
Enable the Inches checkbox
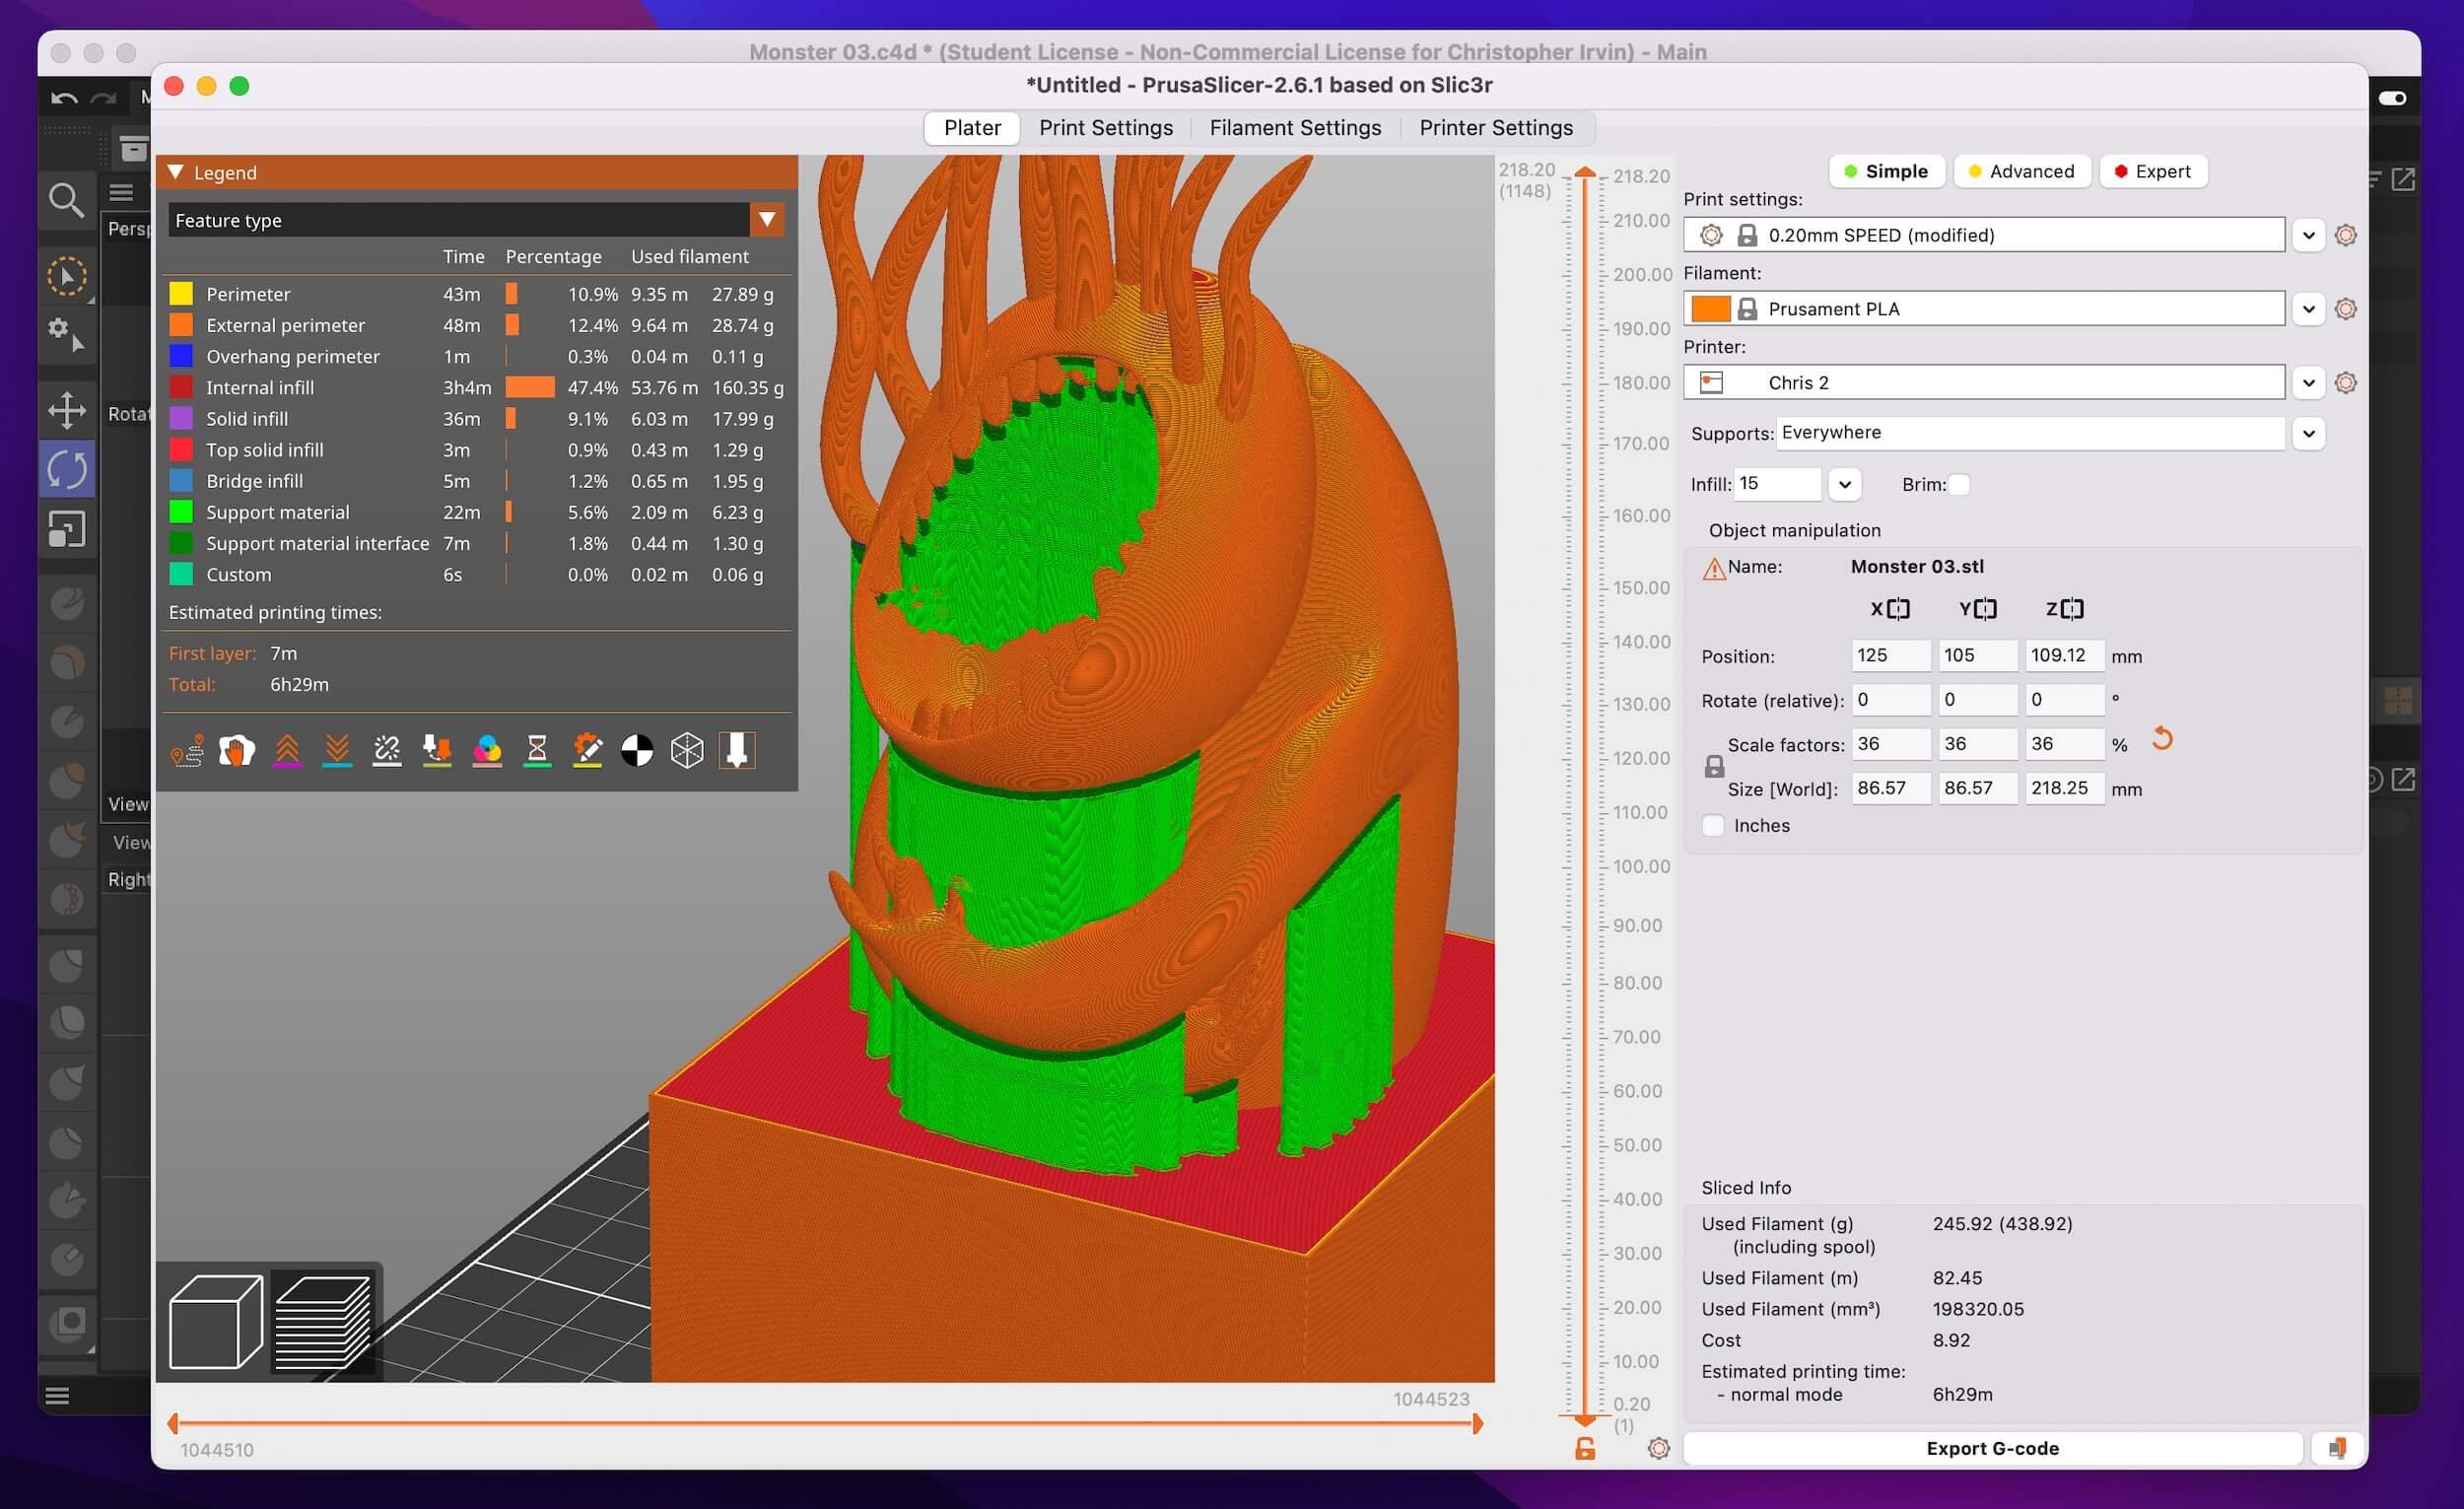pos(1713,825)
